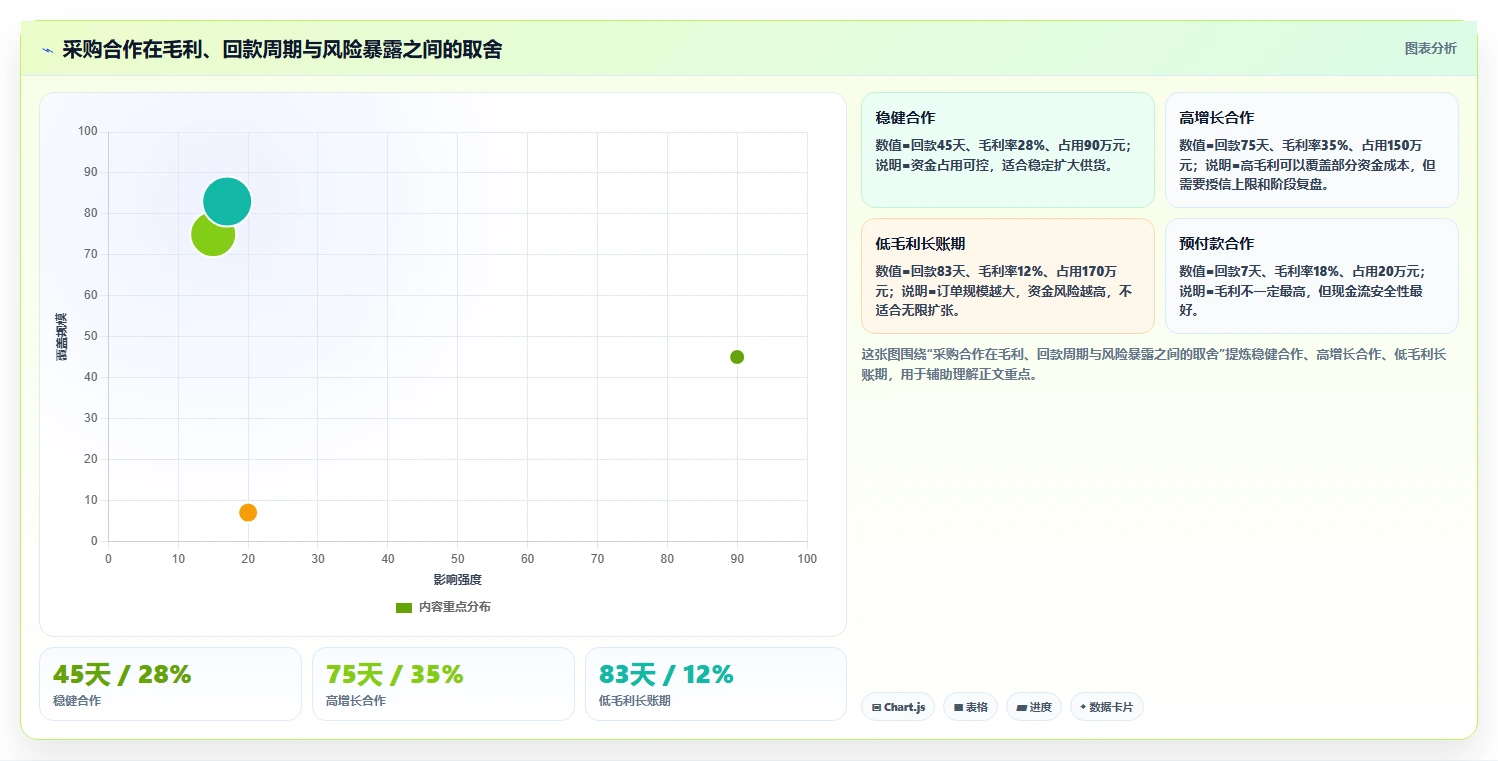This screenshot has width=1498, height=761.
Task: Click the Chart.js chip icon
Action: coord(876,707)
